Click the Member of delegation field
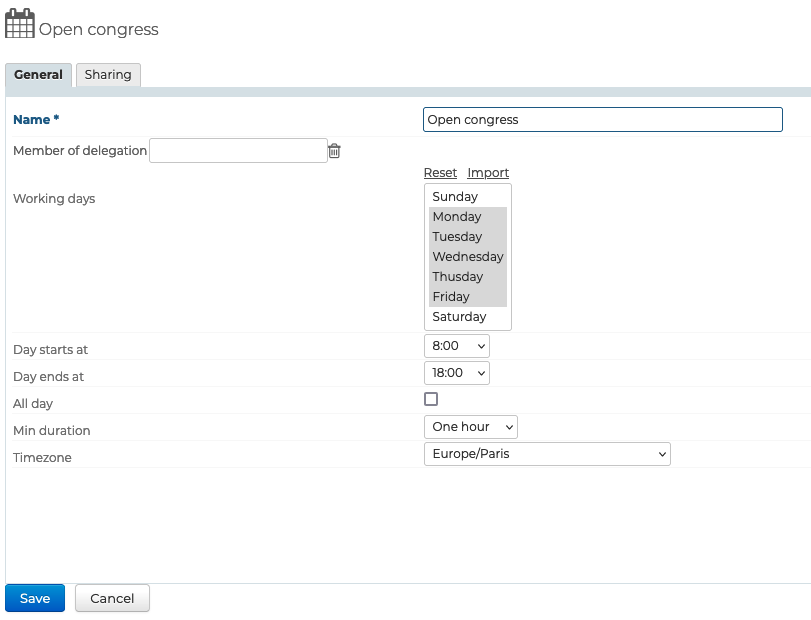This screenshot has width=811, height=620. [x=238, y=151]
